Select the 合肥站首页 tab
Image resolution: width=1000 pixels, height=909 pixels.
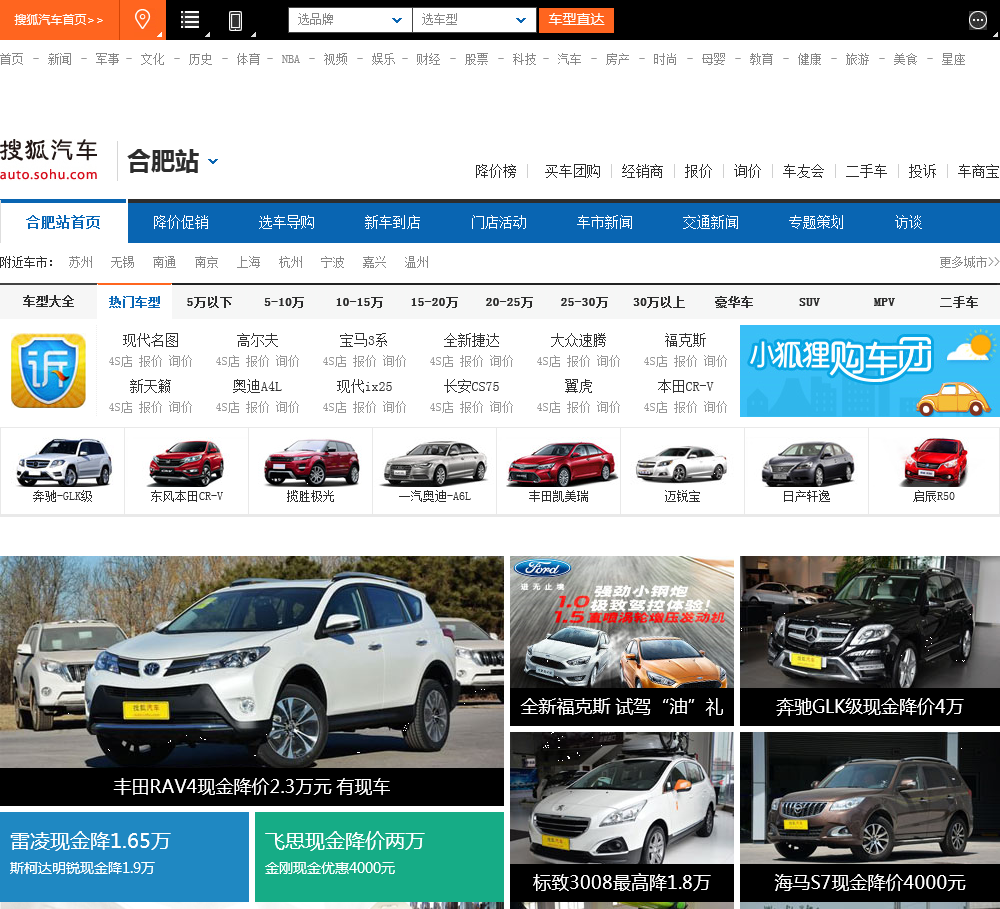63,222
